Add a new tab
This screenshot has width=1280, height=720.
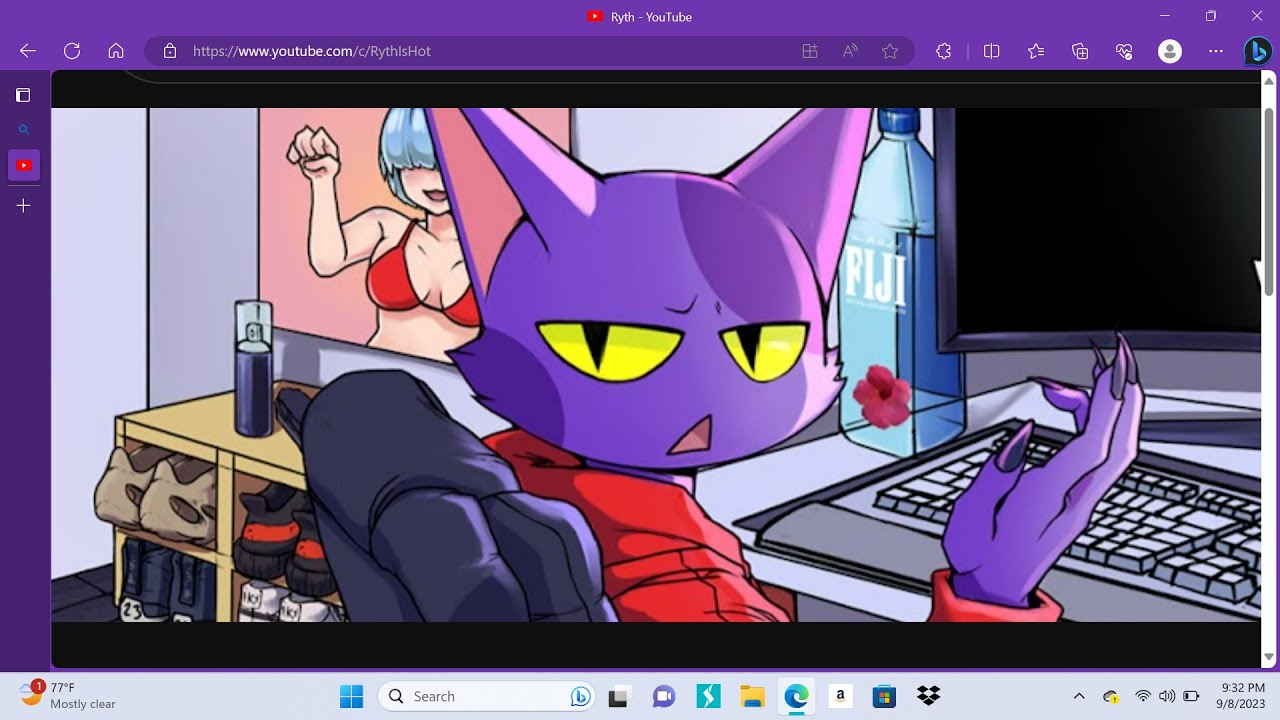[x=24, y=205]
